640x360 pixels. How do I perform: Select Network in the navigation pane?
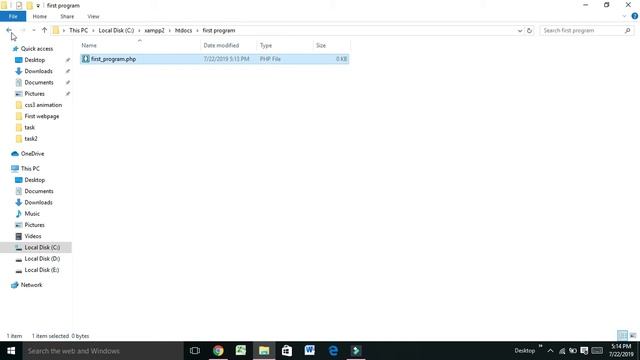pyautogui.click(x=31, y=285)
